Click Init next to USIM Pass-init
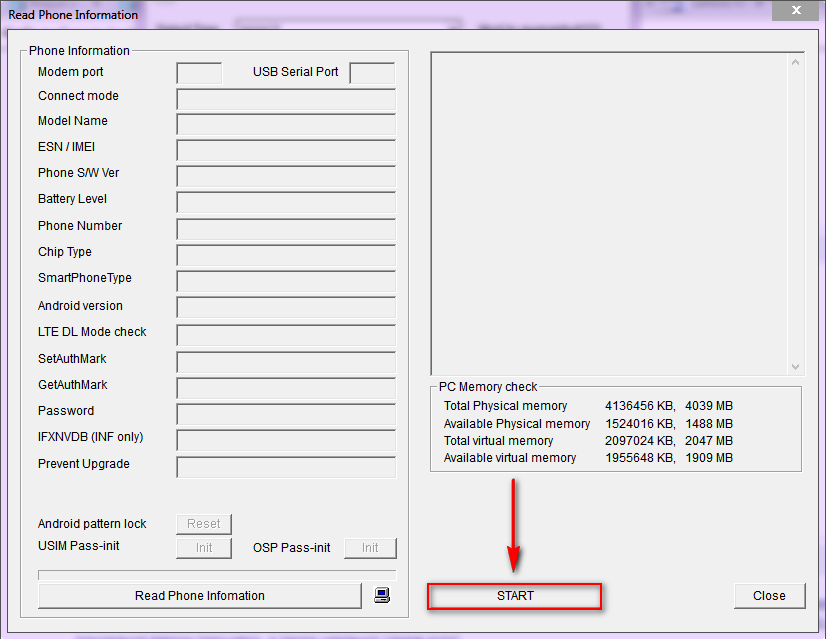This screenshot has width=826, height=639. (204, 548)
